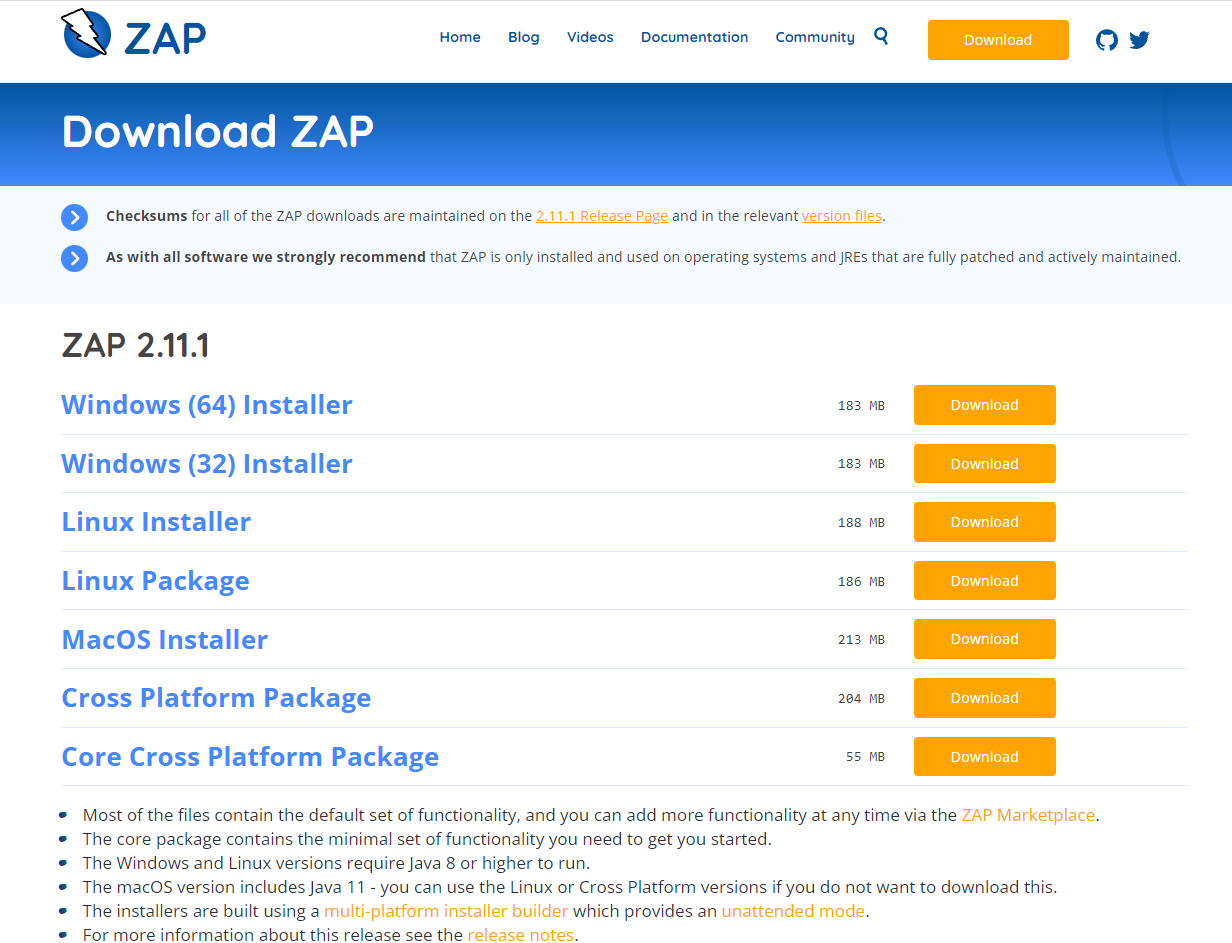Open the Videos menu item
Viewport: 1232px width, 943px height.
(590, 37)
